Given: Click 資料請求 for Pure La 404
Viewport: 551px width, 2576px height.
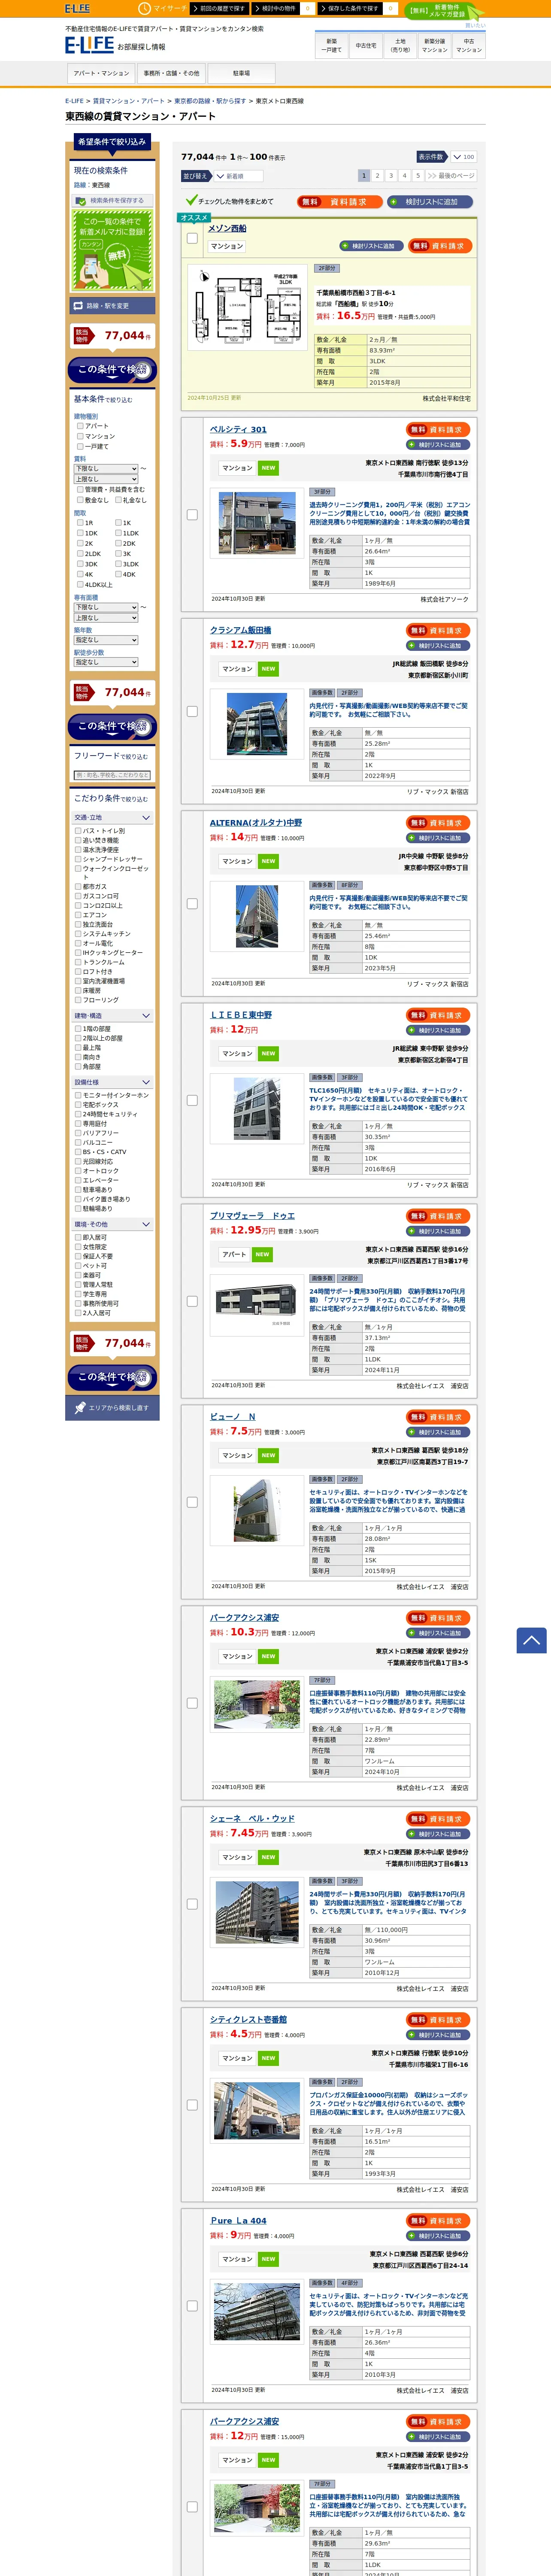Looking at the screenshot, I should click(438, 2220).
